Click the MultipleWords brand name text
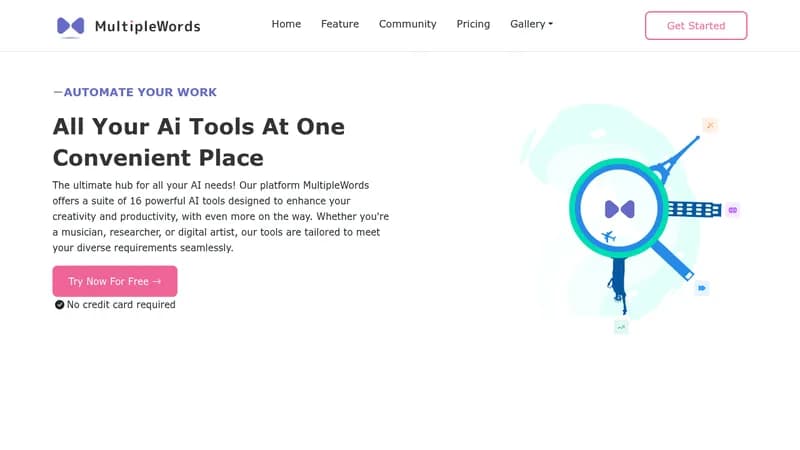 [147, 27]
